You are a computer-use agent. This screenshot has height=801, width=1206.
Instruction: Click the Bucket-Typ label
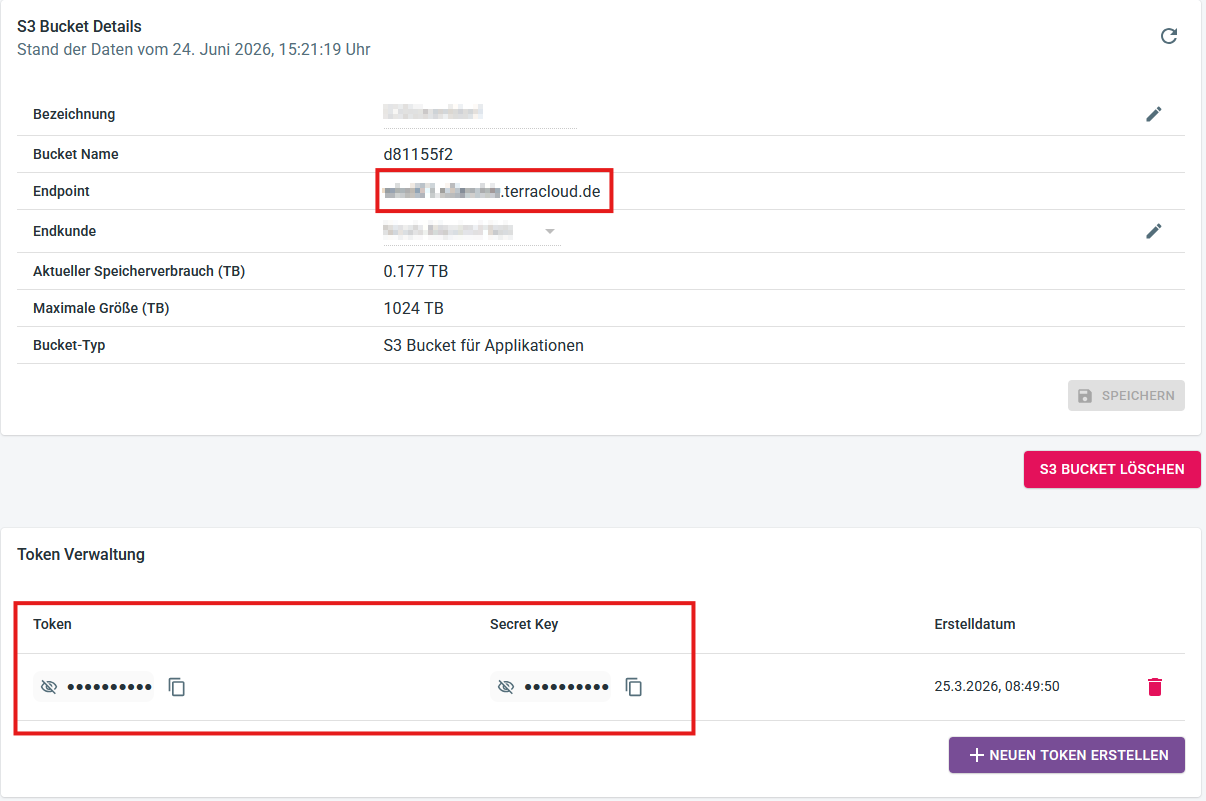click(69, 345)
